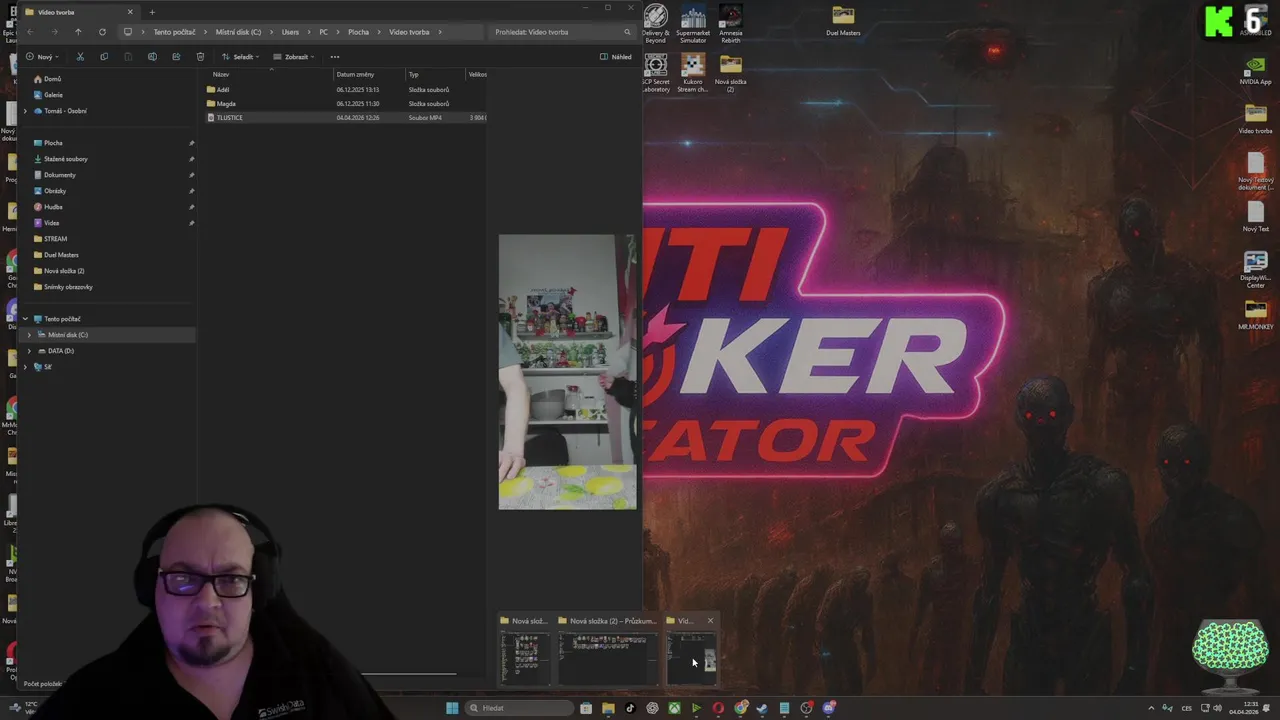Show hidden system tray icons chevron
Viewport: 1280px width, 720px height.
[1150, 708]
